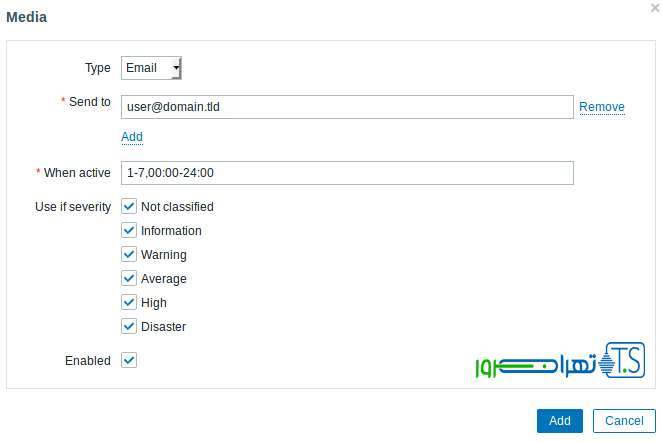Viewport: 662px width, 442px height.
Task: Click the Media dialog title
Action: 26,17
